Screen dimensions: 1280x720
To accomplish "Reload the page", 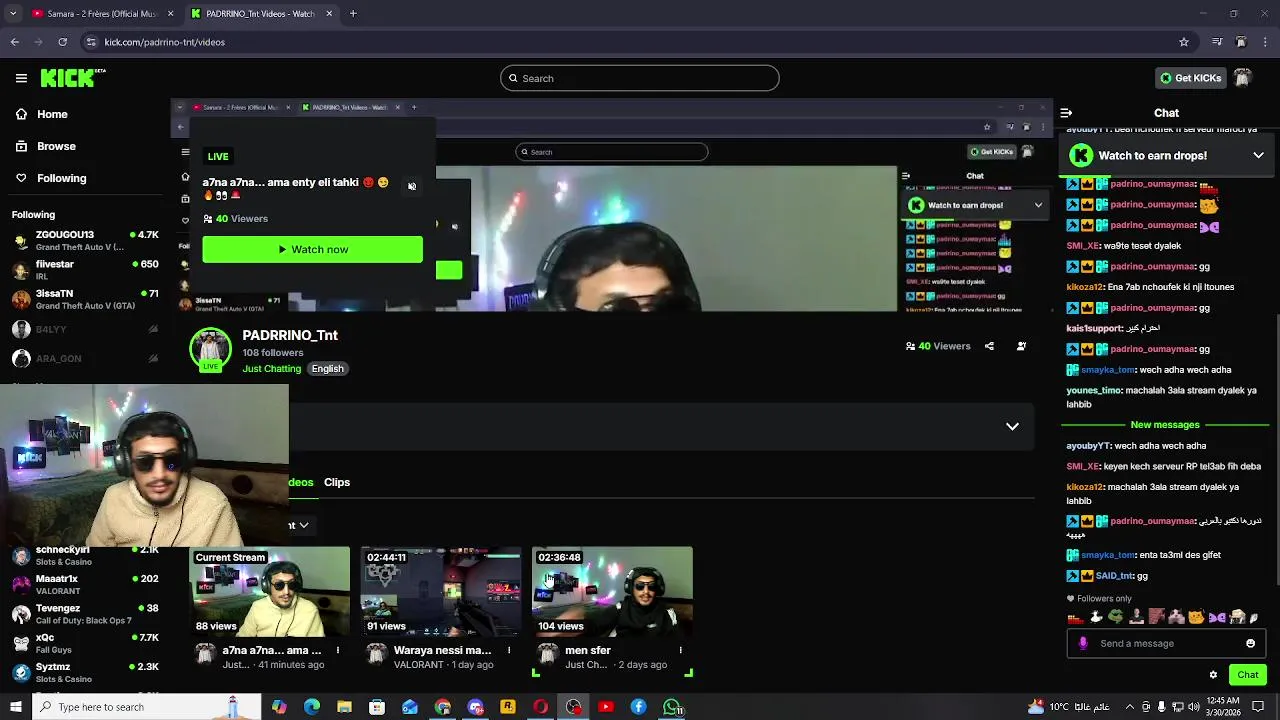I will pos(63,42).
